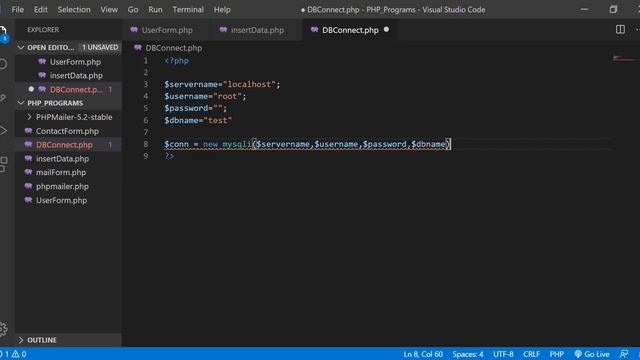Change encoding via UTF-8 status item
Viewport: 640px width, 360px height.
click(503, 354)
